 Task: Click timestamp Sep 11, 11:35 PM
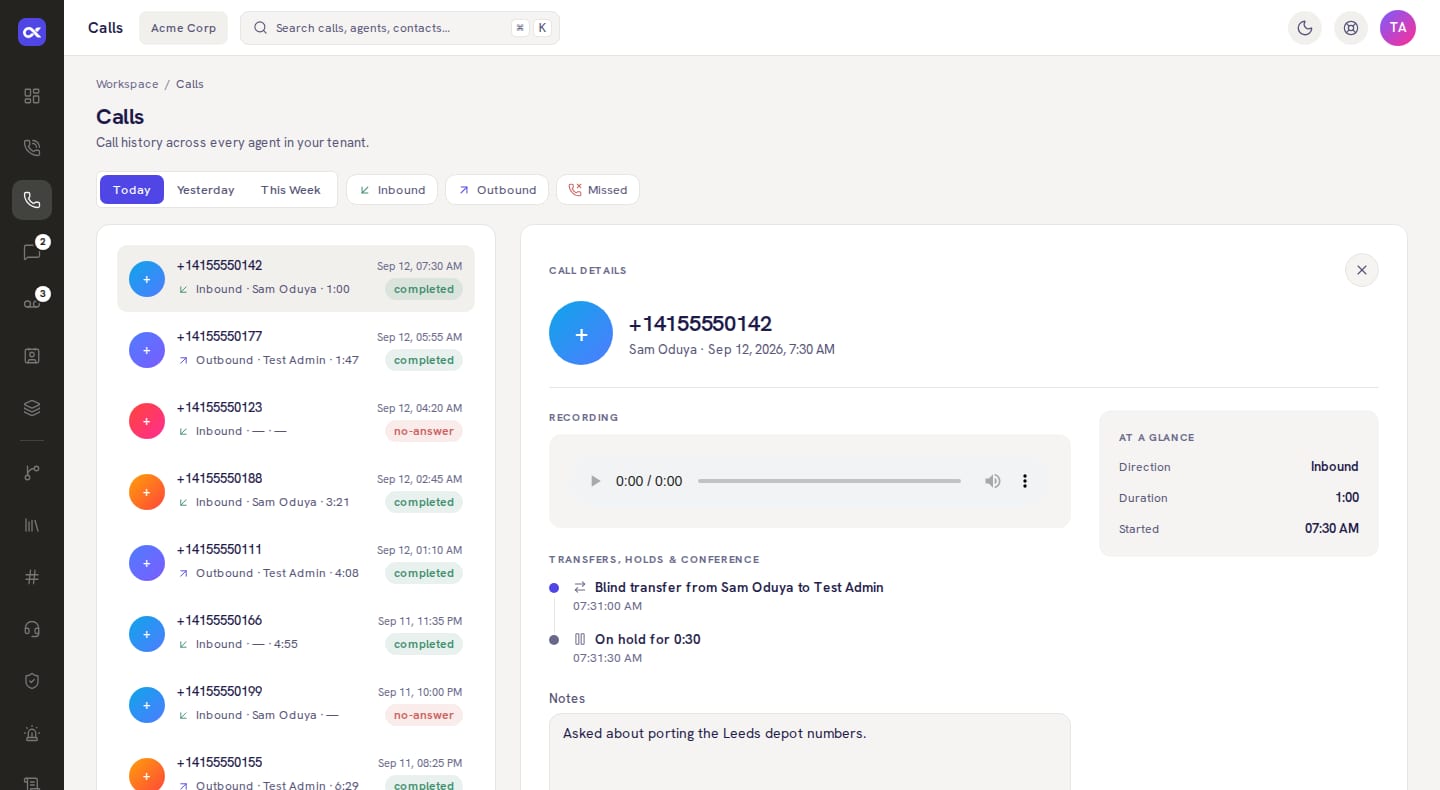click(x=420, y=621)
